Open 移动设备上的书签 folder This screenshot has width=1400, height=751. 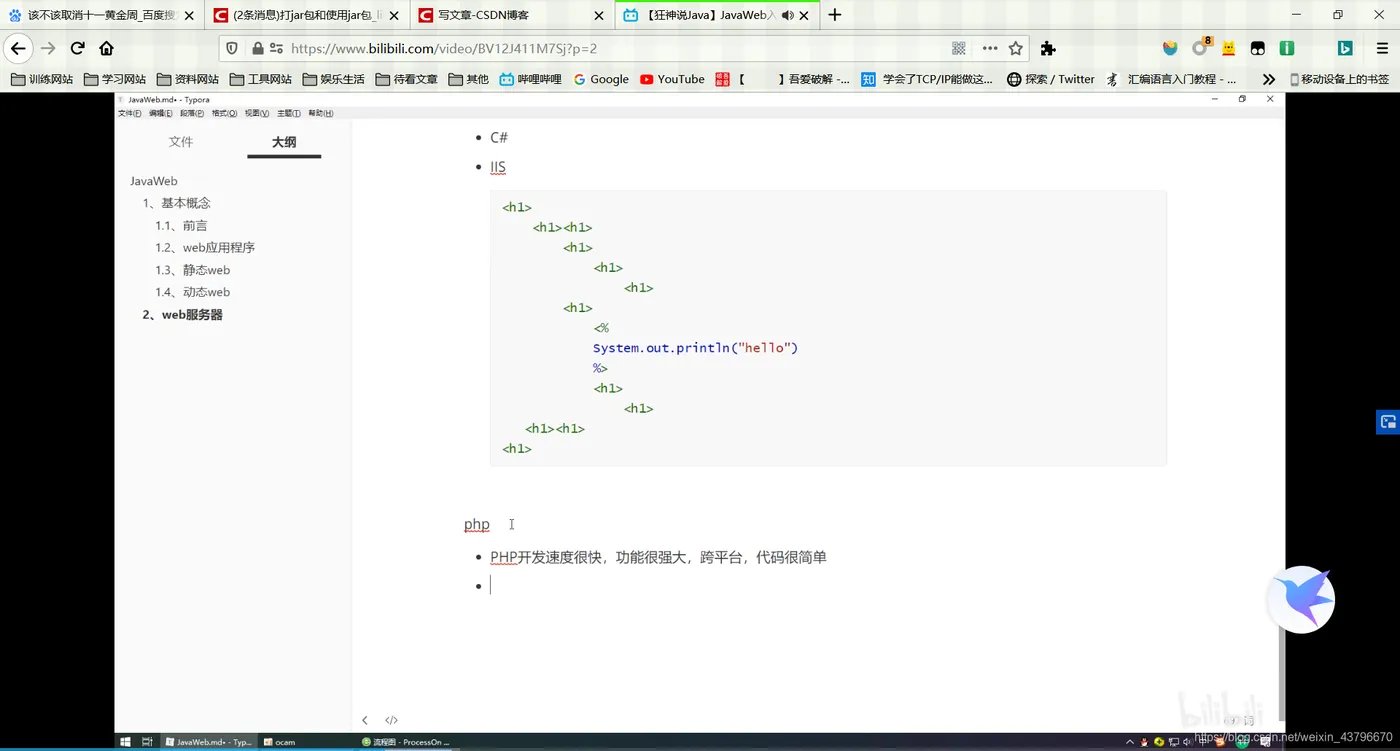(1338, 79)
